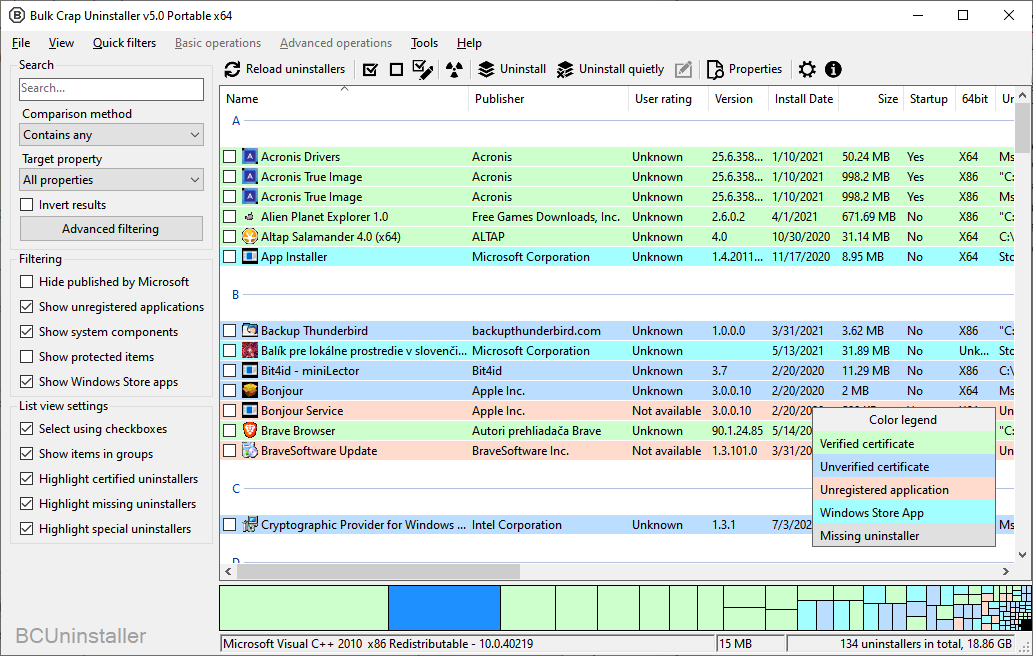Tick the checkbox beside Brave Browser
The height and width of the screenshot is (656, 1033).
(230, 431)
